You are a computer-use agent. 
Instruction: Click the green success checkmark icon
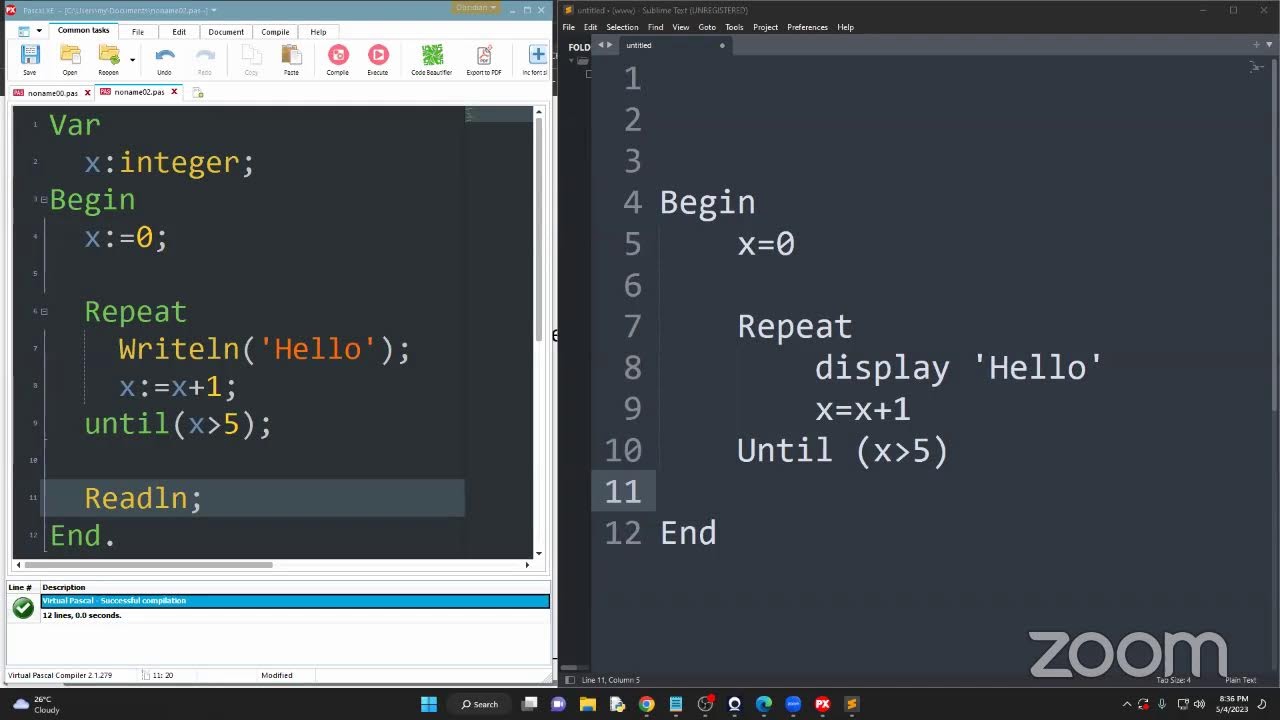[x=23, y=608]
